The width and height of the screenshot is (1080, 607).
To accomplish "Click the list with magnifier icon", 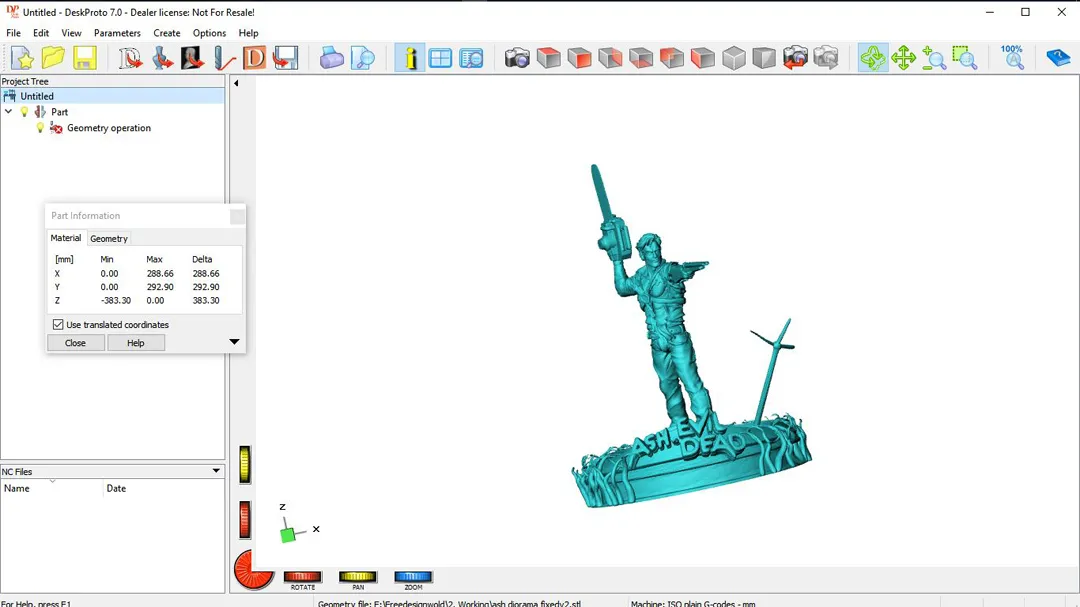I will pyautogui.click(x=471, y=58).
